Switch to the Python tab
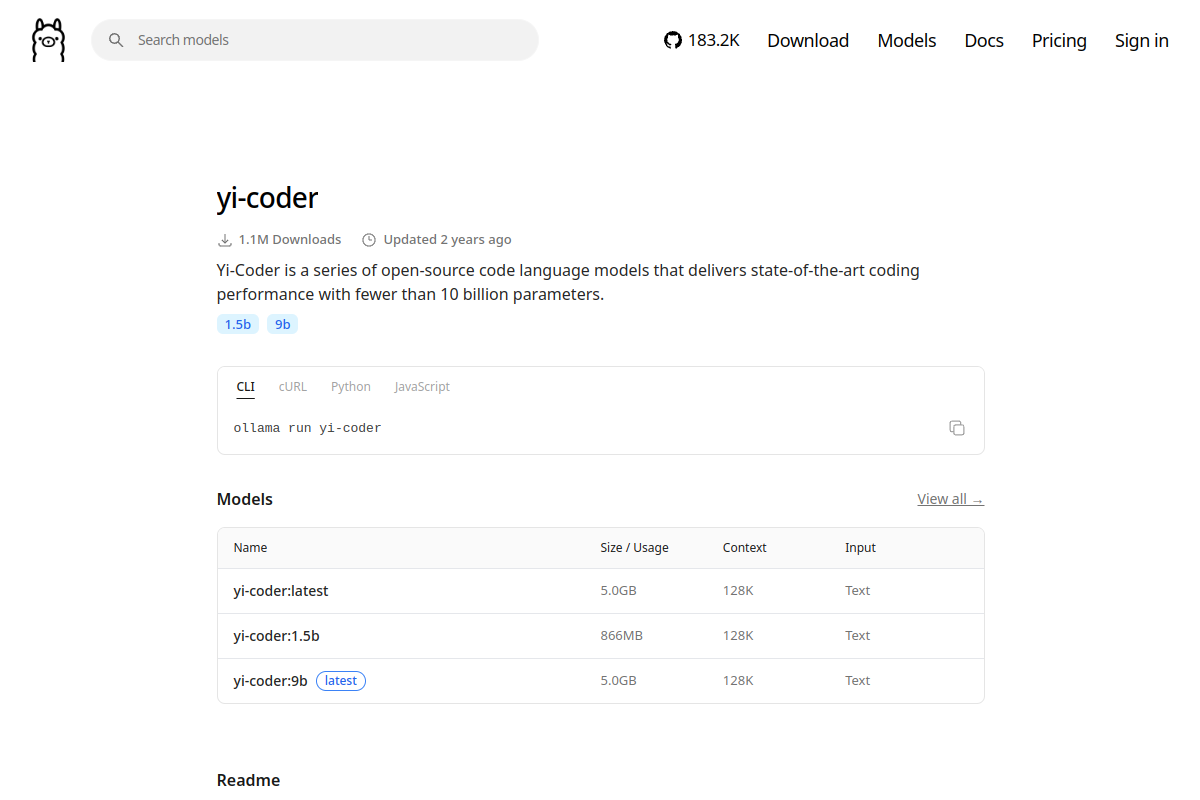Screen dimensions: 1200x800 351,387
